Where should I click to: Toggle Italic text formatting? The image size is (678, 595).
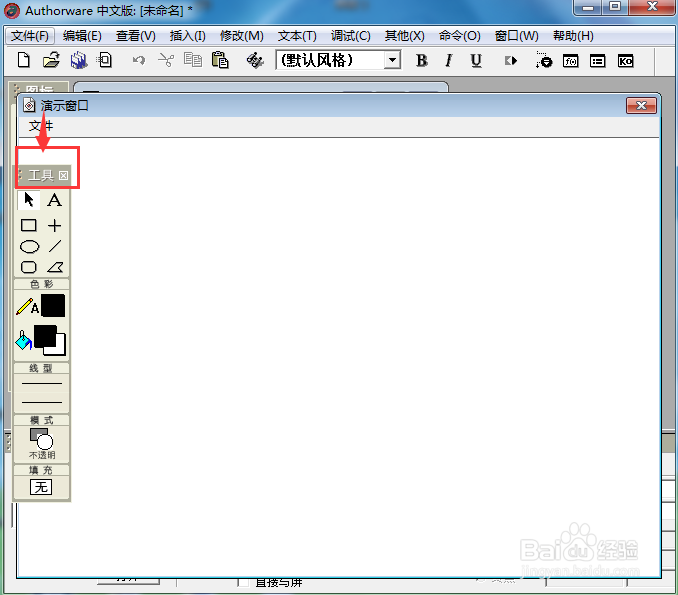[x=448, y=61]
